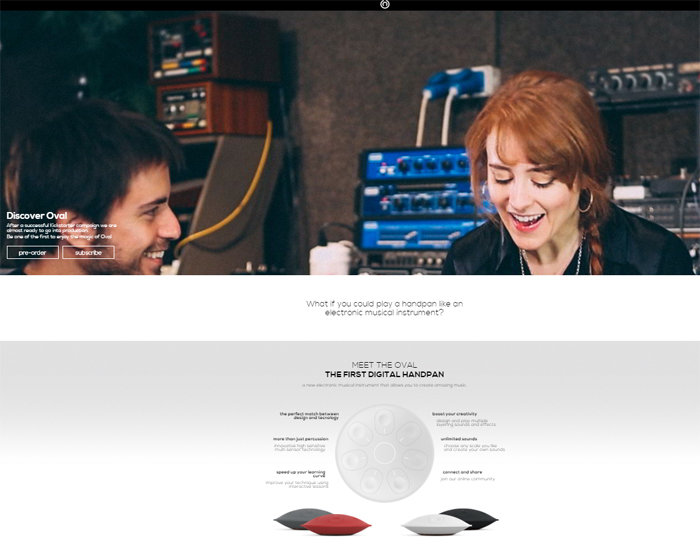Viewport: 700px width, 556px height.
Task: Click 'join our online community' text
Action: click(467, 479)
